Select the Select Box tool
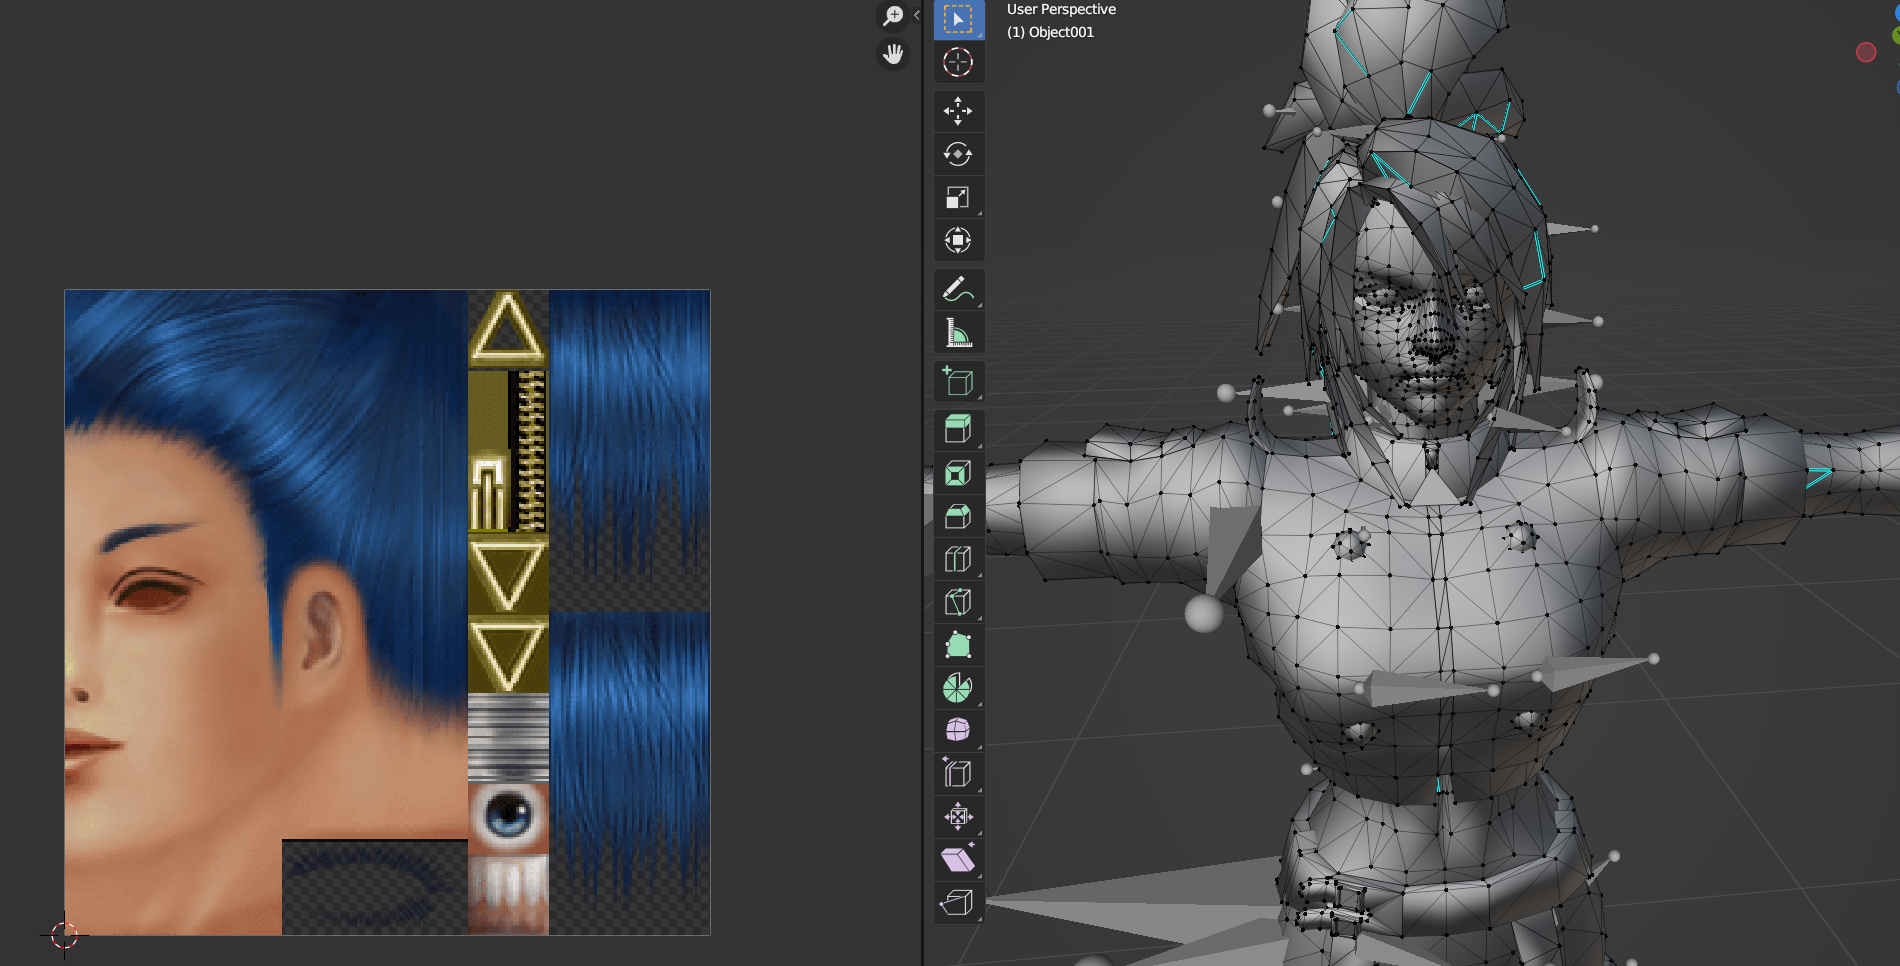This screenshot has width=1900, height=966. pos(958,20)
